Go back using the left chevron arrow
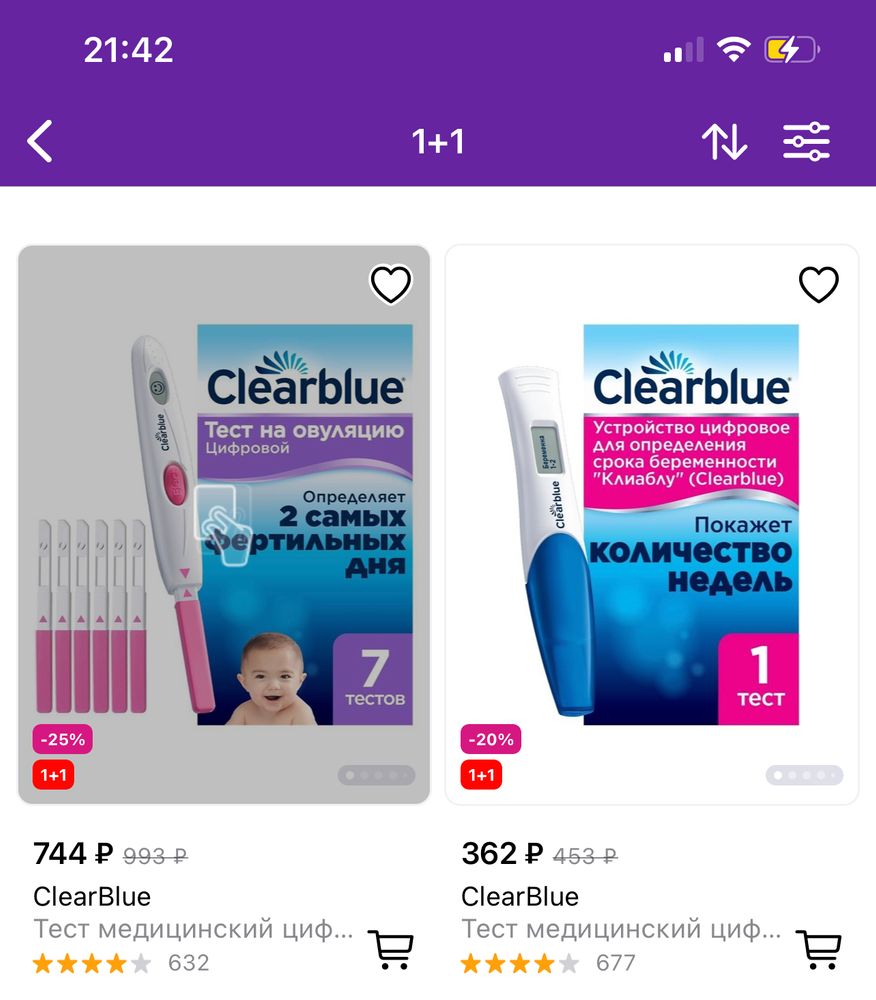 pyautogui.click(x=40, y=142)
